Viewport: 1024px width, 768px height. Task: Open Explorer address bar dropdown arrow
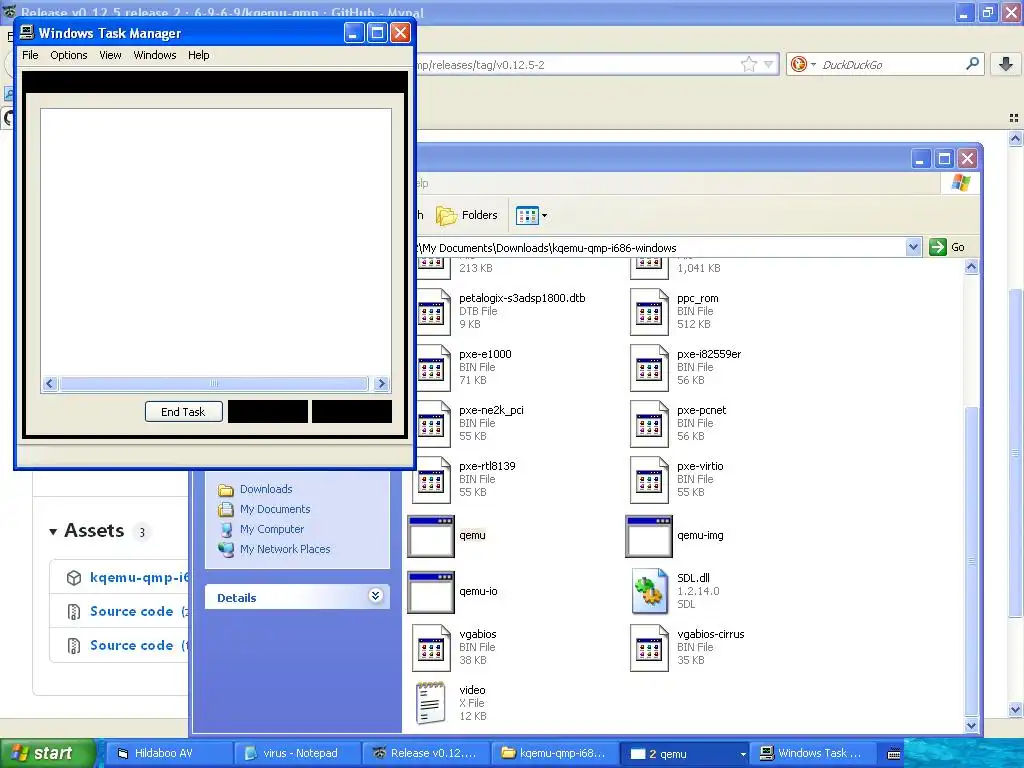pyautogui.click(x=913, y=247)
